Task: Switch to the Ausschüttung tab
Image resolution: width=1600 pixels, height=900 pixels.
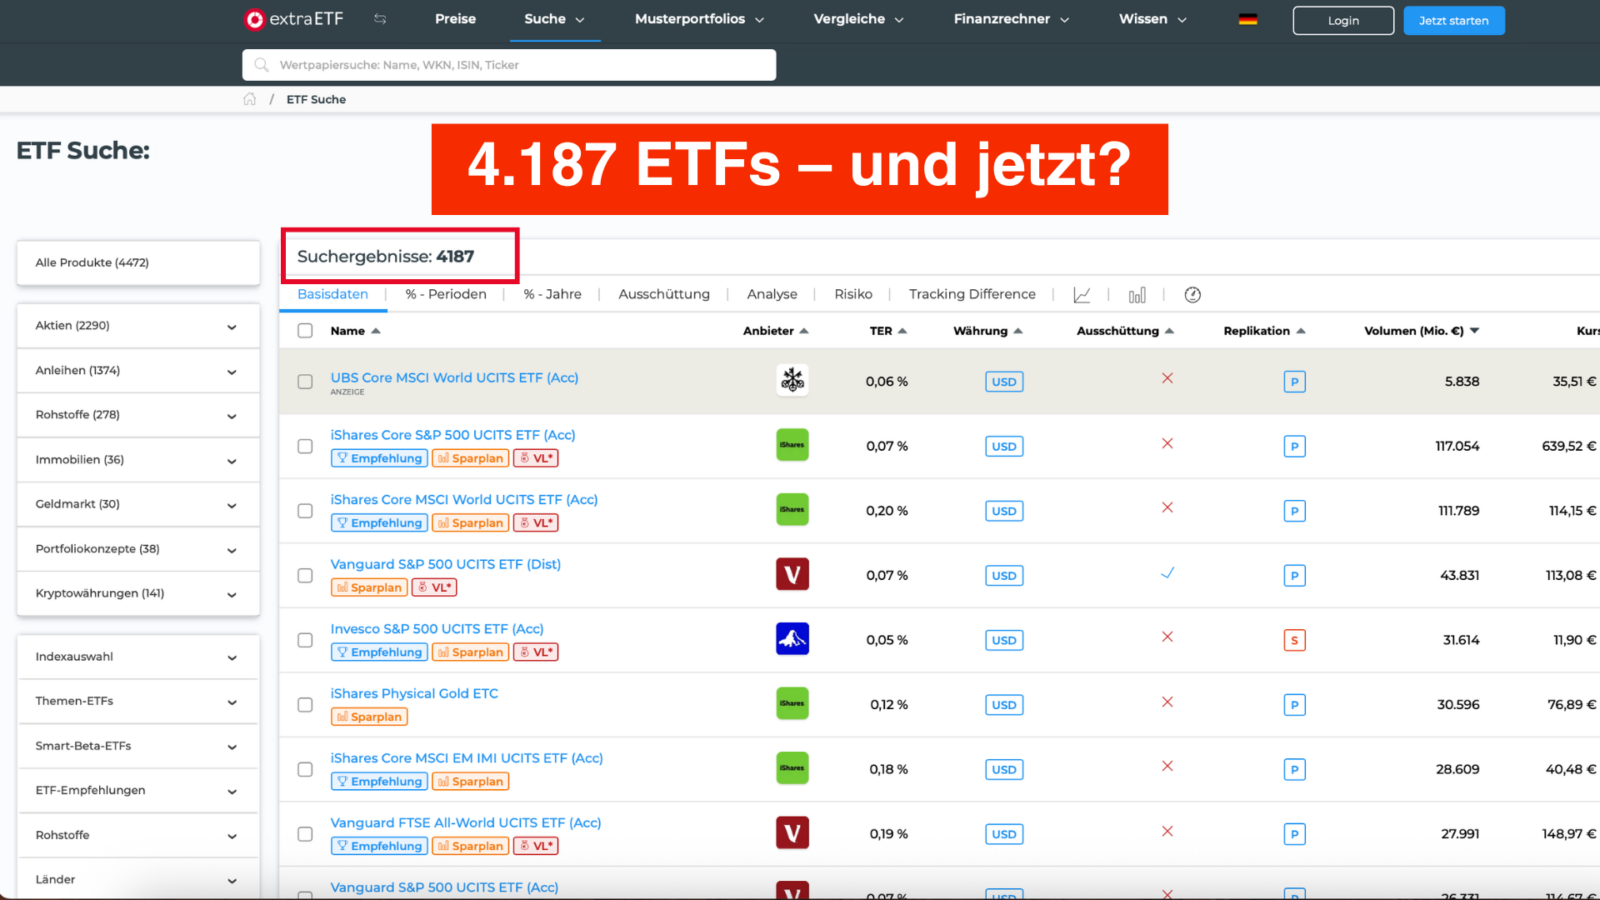Action: pyautogui.click(x=664, y=294)
